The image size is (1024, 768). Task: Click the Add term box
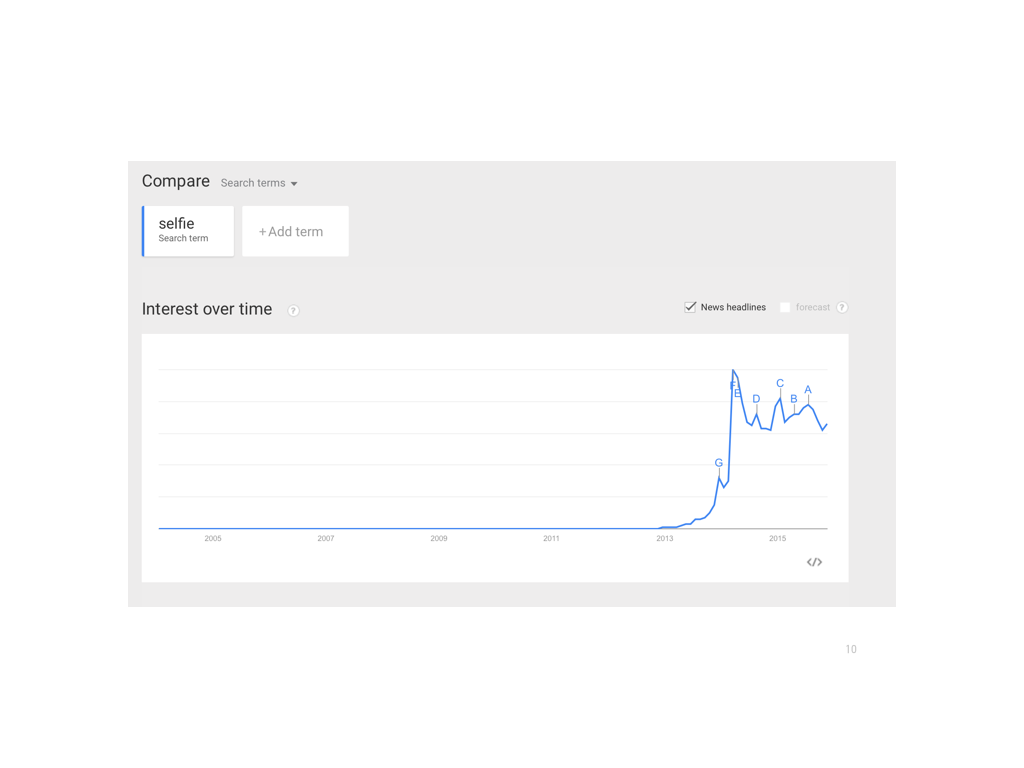click(x=295, y=231)
